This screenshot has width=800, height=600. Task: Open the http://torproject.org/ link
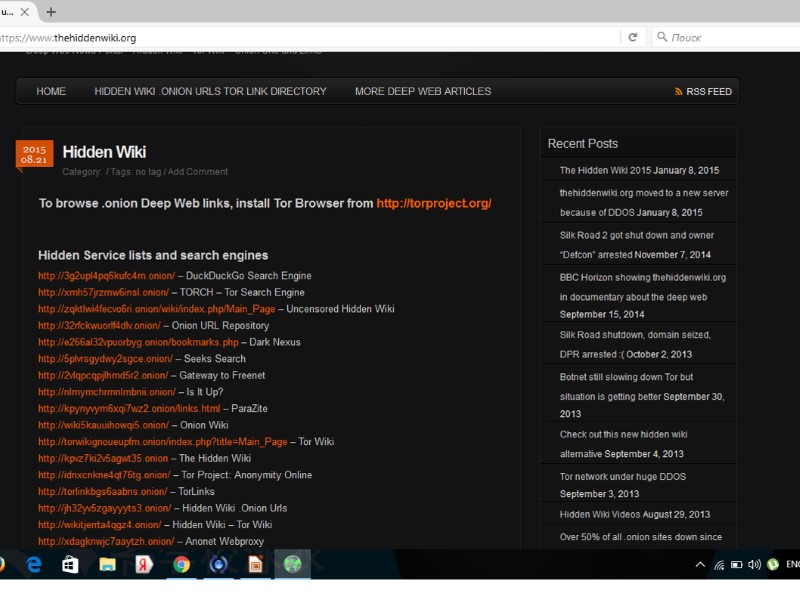[x=434, y=204]
